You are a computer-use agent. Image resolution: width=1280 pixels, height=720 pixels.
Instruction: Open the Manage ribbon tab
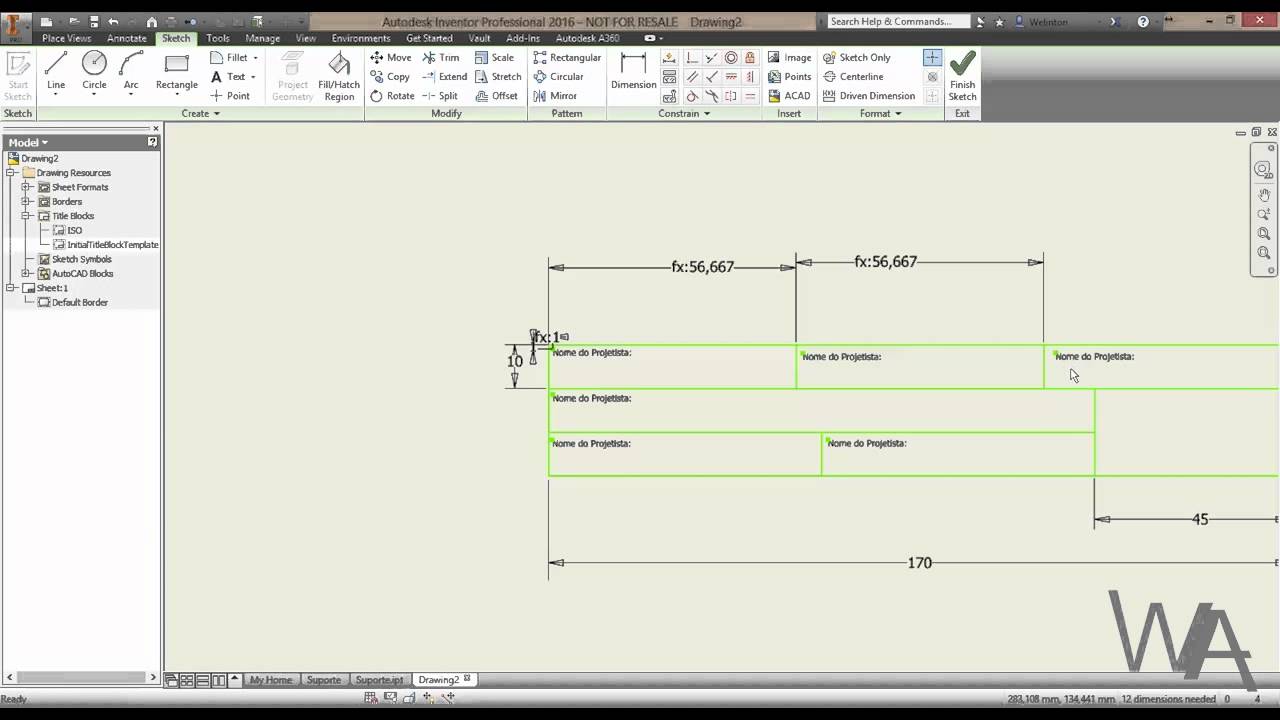tap(263, 38)
